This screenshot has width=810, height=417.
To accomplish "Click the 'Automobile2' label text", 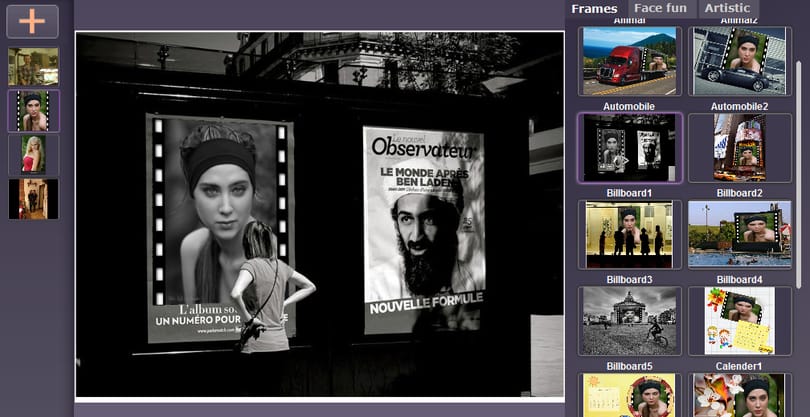I will 739,106.
